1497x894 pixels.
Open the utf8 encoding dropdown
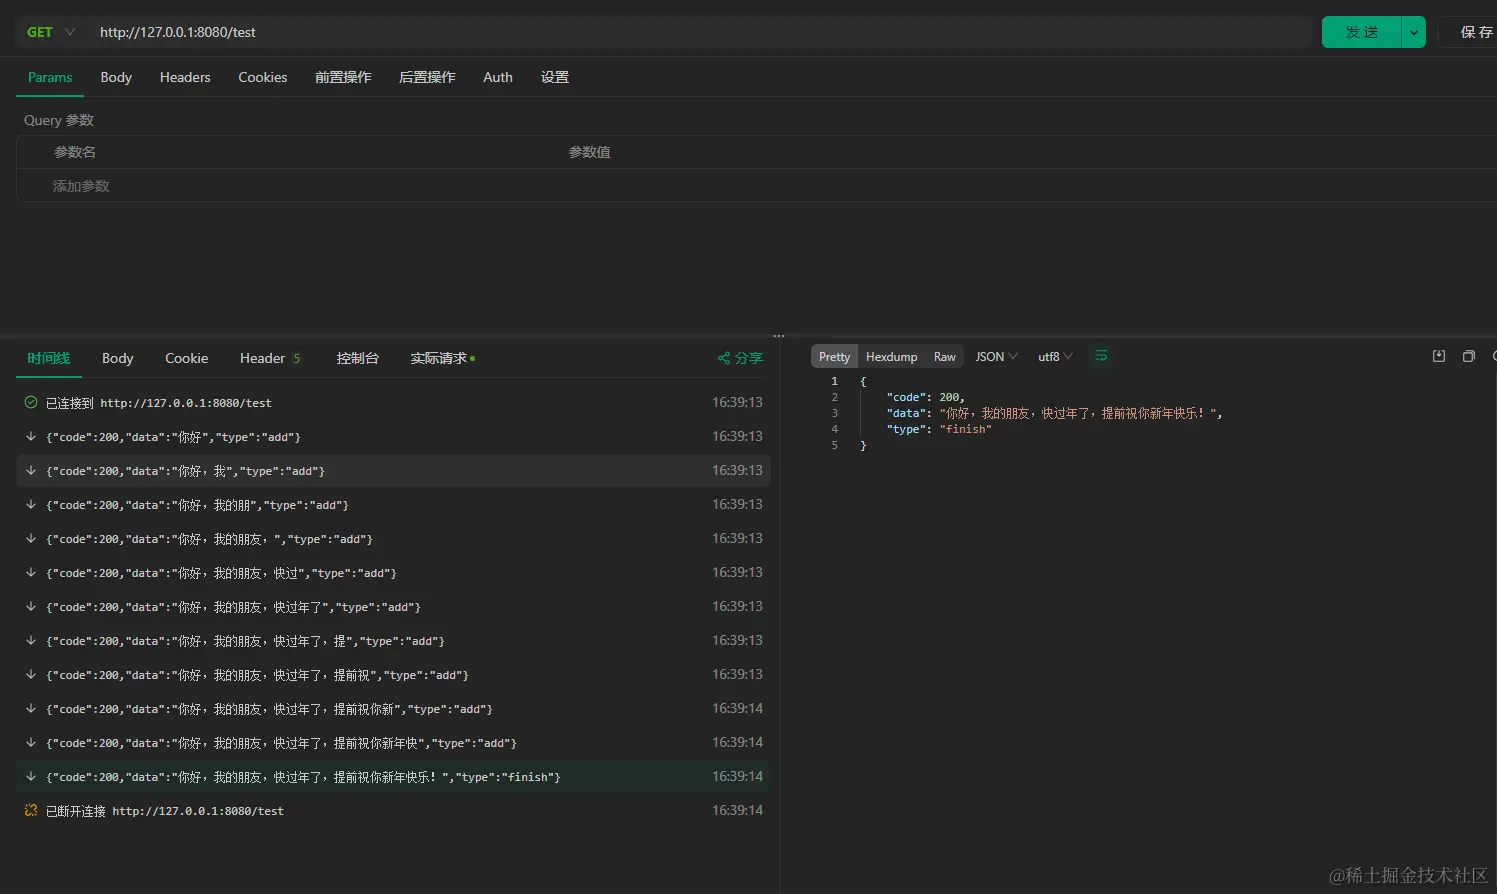pyautogui.click(x=1054, y=356)
